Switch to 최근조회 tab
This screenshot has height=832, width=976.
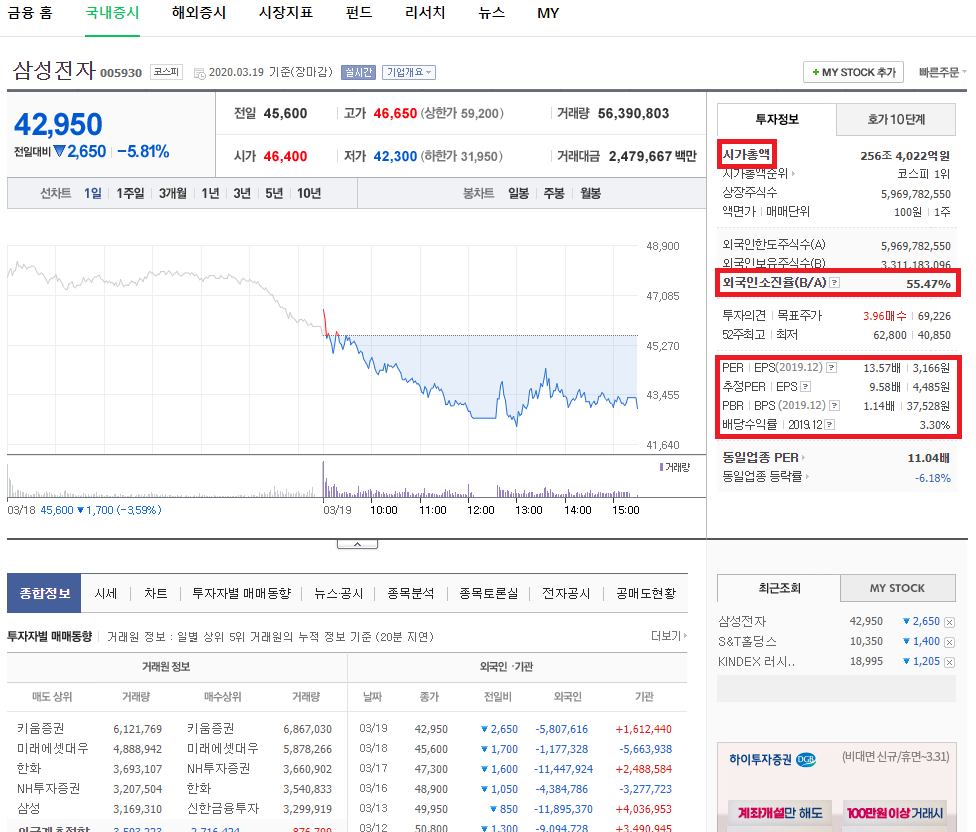click(779, 588)
